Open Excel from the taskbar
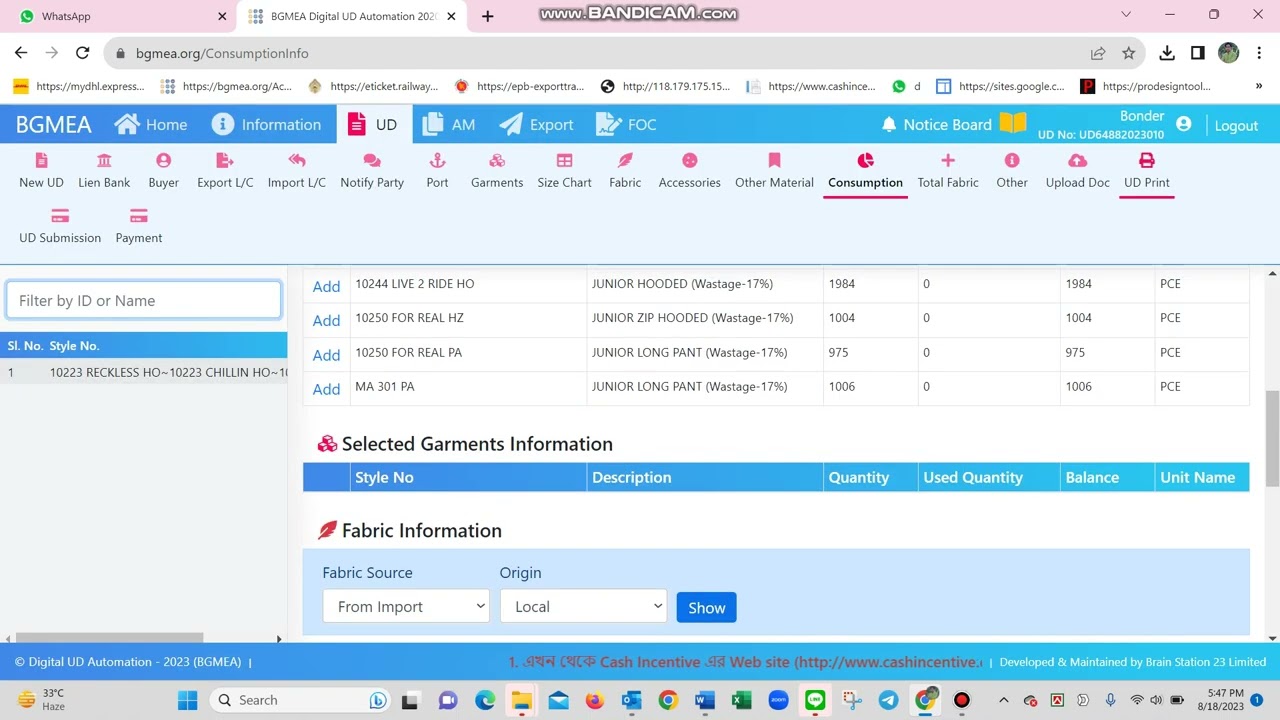 click(741, 700)
